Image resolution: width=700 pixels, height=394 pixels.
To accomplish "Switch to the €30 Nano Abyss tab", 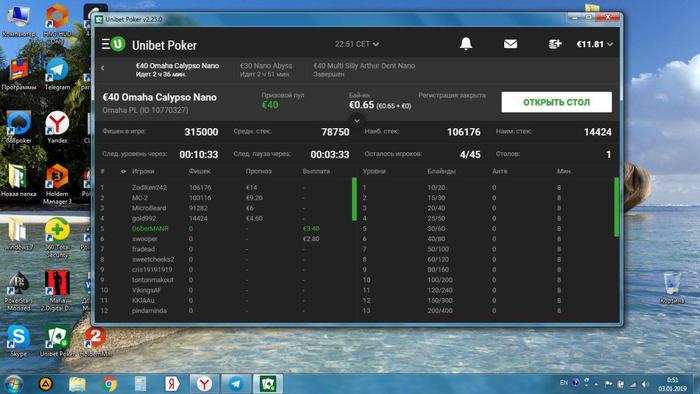I will [266, 70].
